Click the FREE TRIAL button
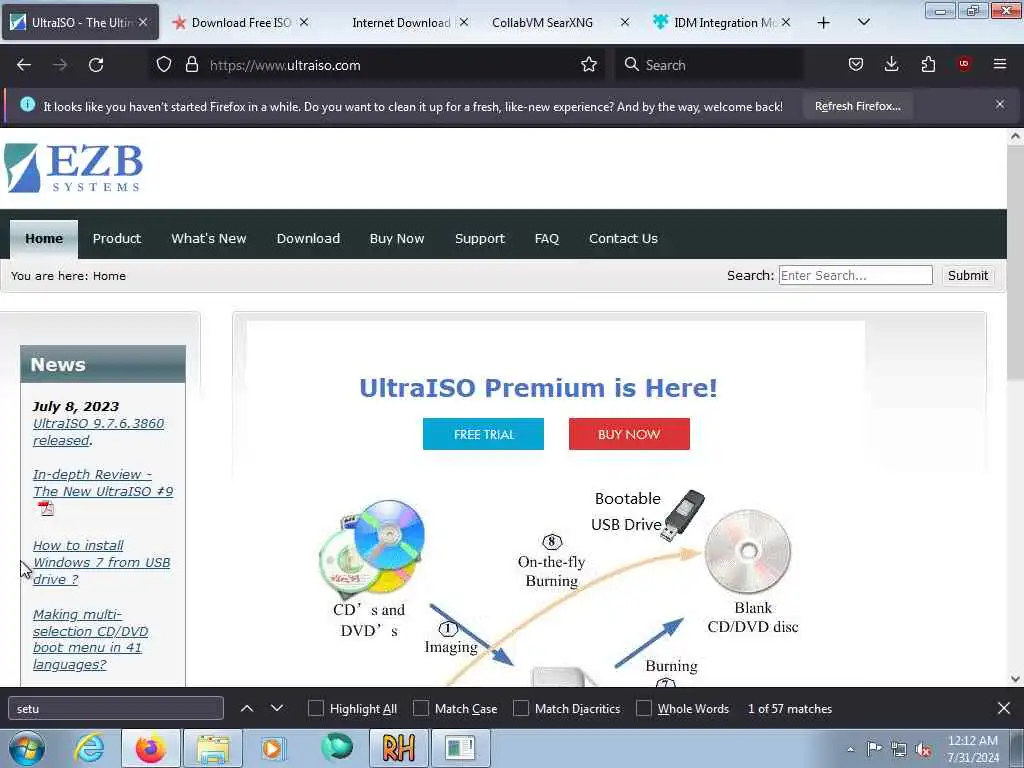Screen dimensions: 1024x768 [x=483, y=434]
